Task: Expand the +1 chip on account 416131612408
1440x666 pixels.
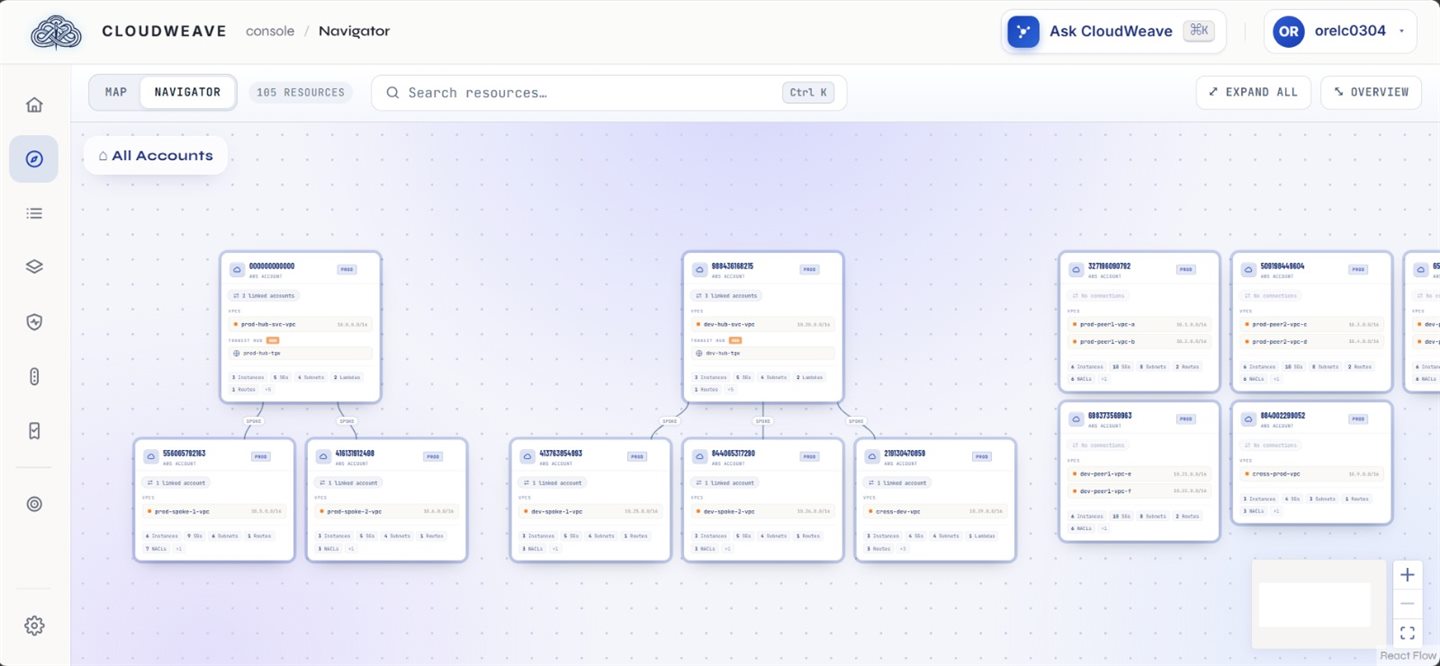Action: coord(351,549)
